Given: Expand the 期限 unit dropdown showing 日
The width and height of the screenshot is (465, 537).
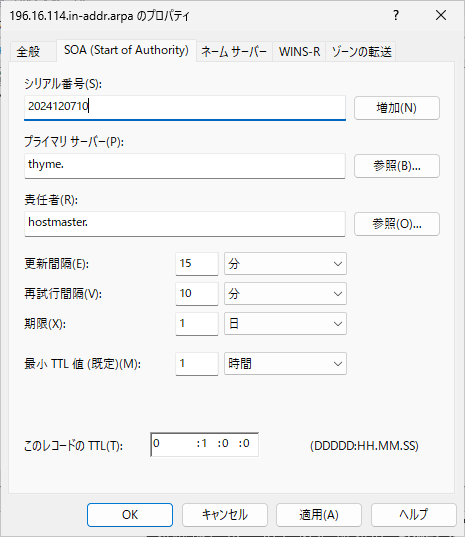Looking at the screenshot, I should (285, 324).
